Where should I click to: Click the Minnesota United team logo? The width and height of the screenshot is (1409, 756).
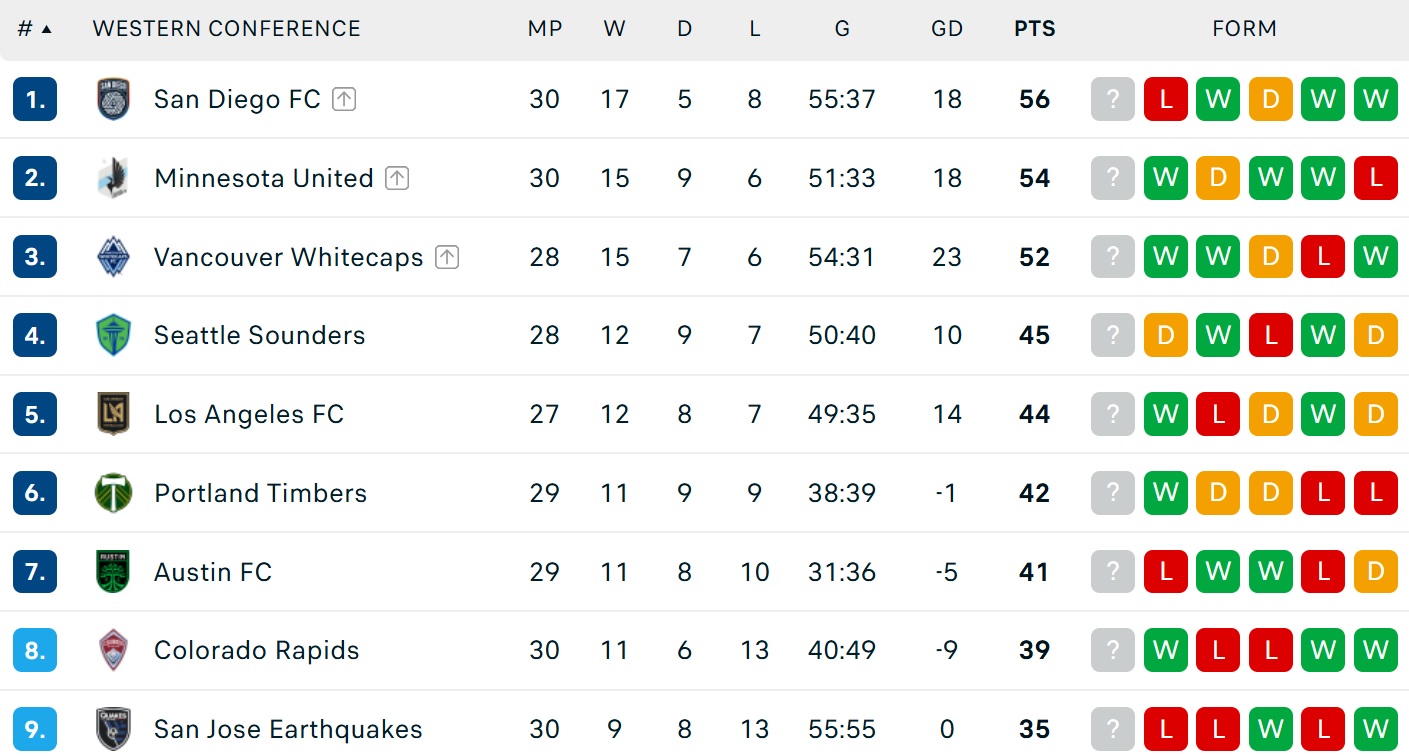[113, 178]
